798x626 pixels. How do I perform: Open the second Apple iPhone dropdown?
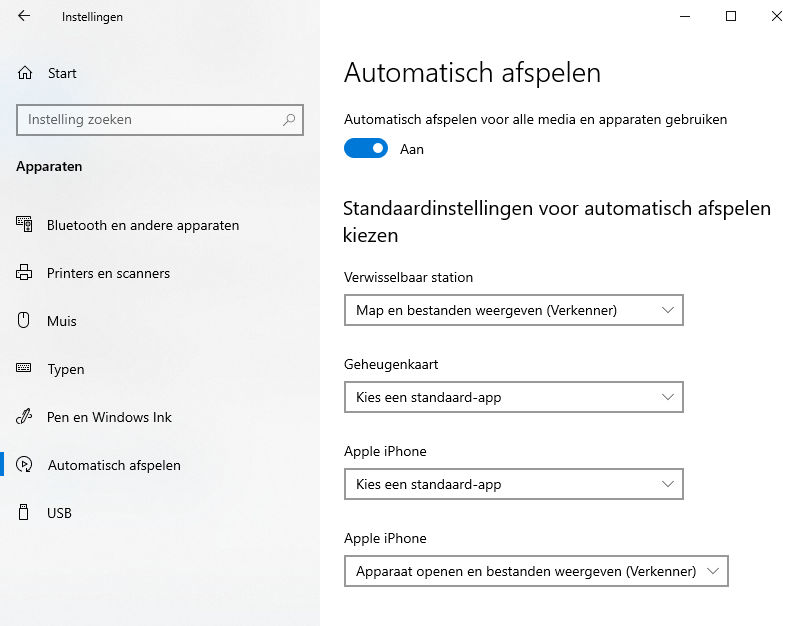coord(536,571)
